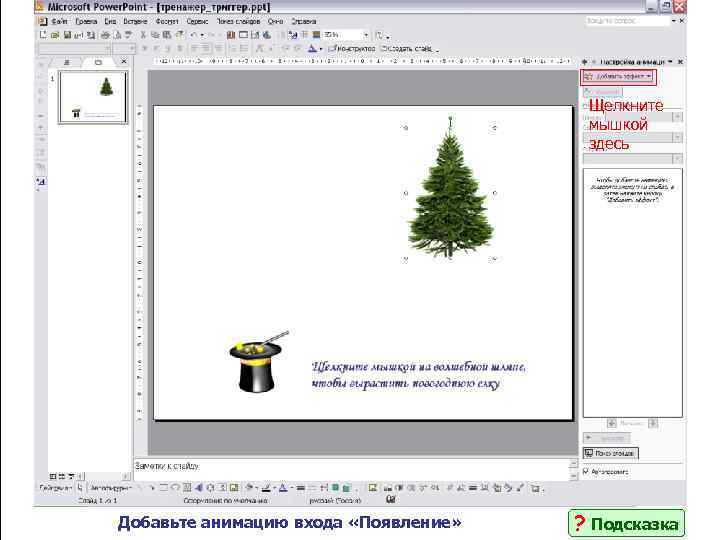Toggle the AutoPreview checkbox

click(x=585, y=471)
